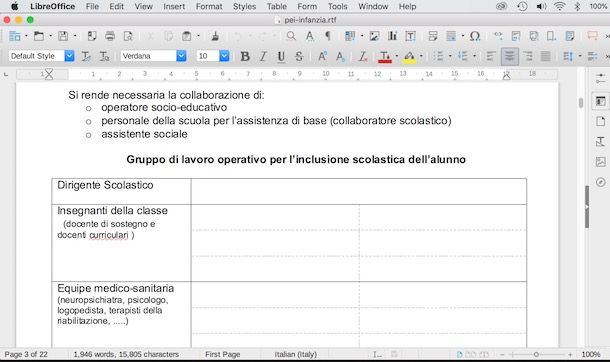The width and height of the screenshot is (610, 362).
Task: Click the Insert Bookmark icon
Action: [x=551, y=36]
